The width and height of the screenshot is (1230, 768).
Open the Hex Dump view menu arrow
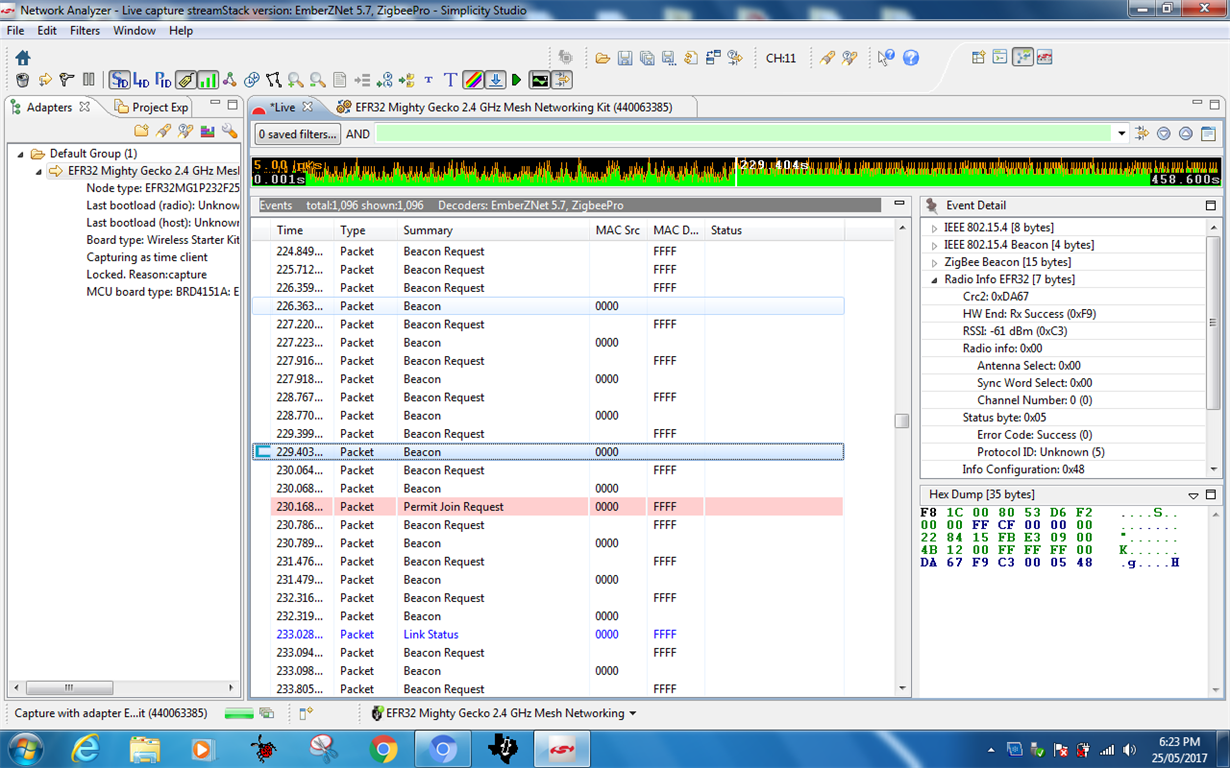pos(1193,495)
